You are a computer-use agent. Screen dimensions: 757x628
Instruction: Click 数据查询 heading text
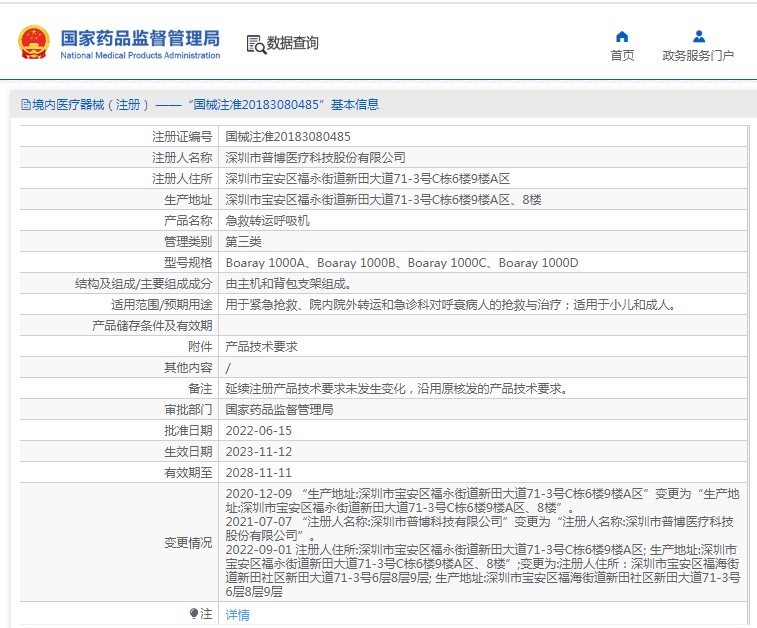click(293, 43)
